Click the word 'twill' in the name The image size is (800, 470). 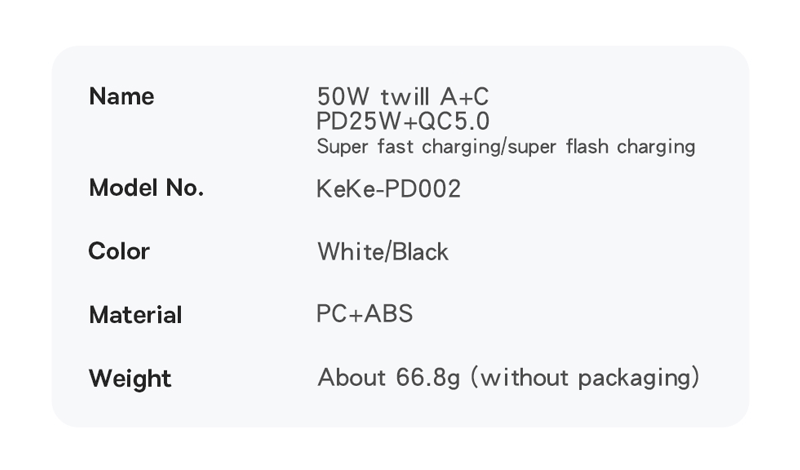[x=405, y=97]
